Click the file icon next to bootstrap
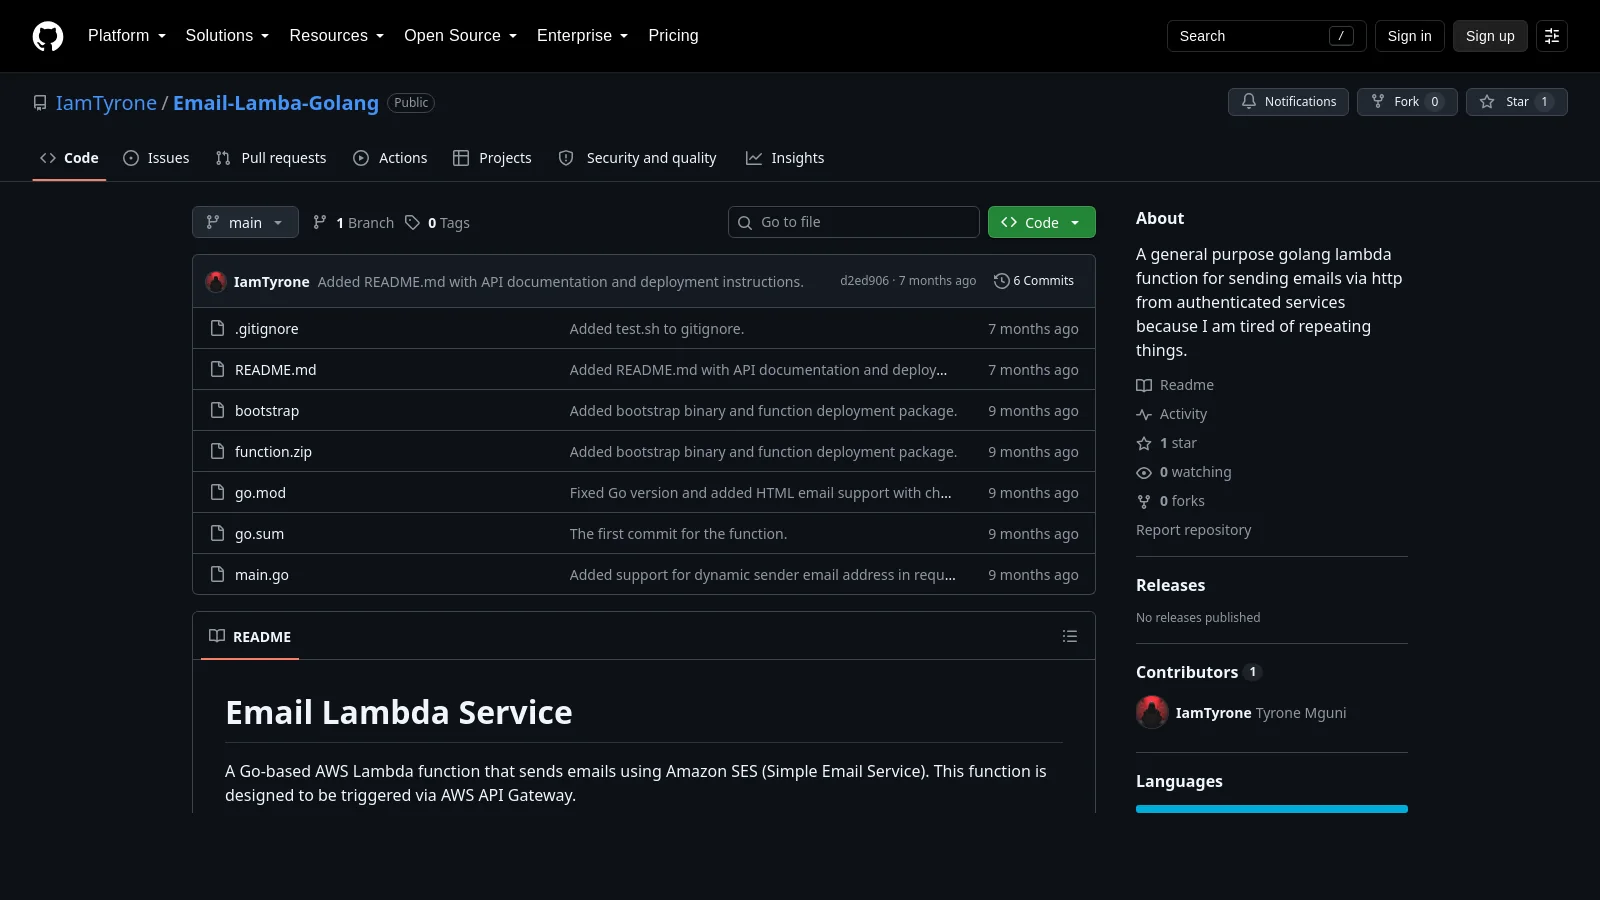Image resolution: width=1600 pixels, height=900 pixels. pyautogui.click(x=217, y=410)
